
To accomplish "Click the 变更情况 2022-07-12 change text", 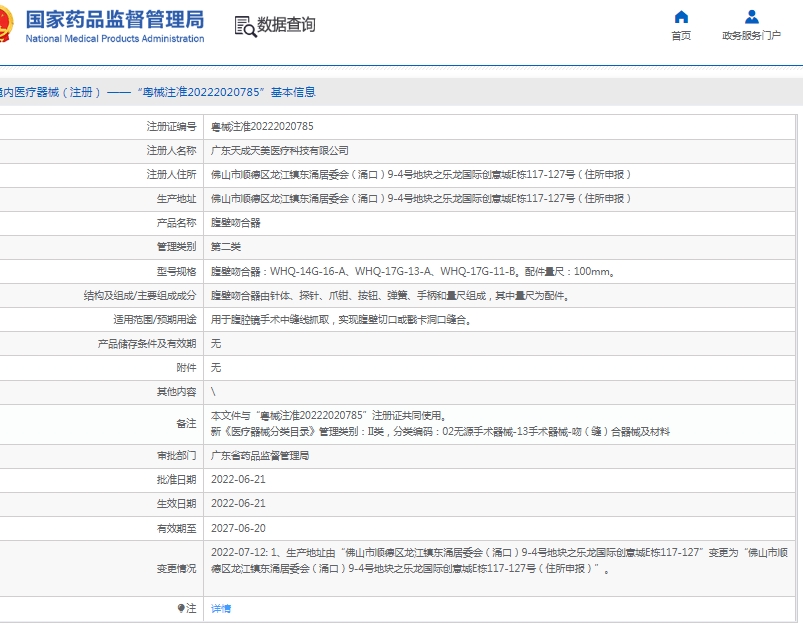I will tap(499, 560).
